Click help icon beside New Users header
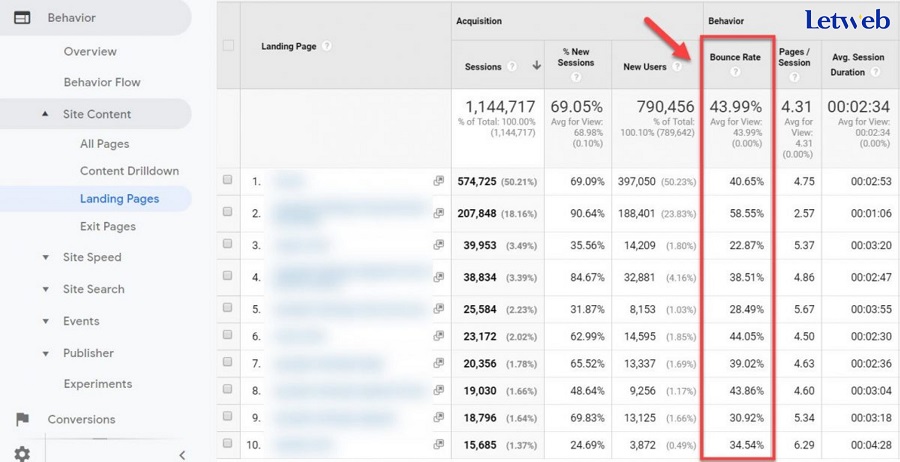900x462 pixels. point(677,67)
